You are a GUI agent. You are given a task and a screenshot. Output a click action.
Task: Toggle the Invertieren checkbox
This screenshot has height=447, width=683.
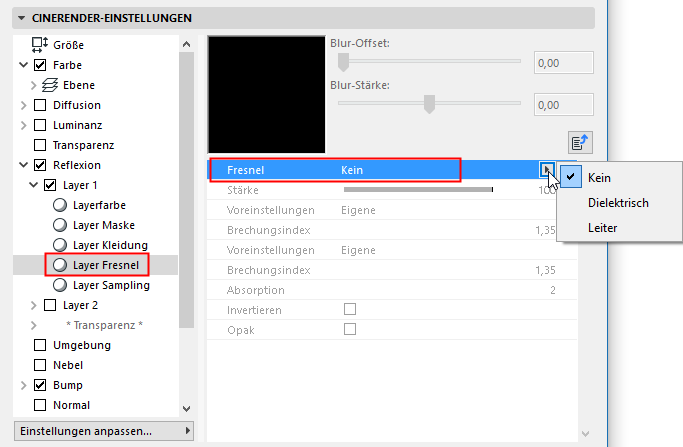[x=350, y=309]
